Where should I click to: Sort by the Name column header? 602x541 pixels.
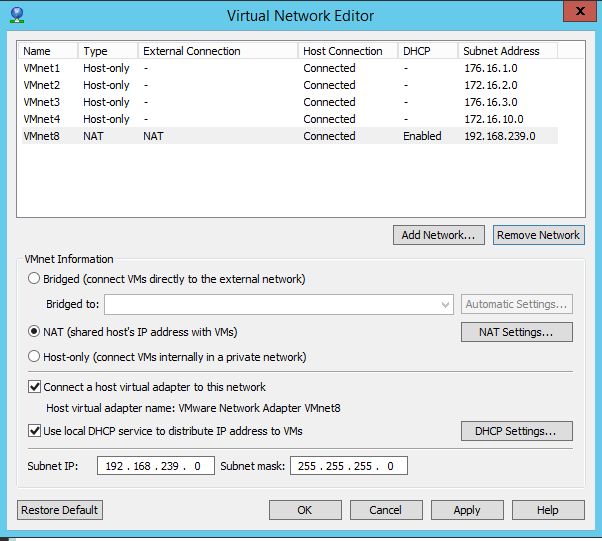tap(48, 51)
